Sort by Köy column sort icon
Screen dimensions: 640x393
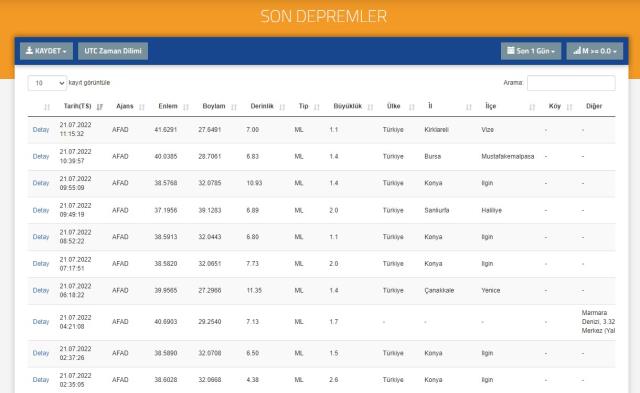click(569, 107)
